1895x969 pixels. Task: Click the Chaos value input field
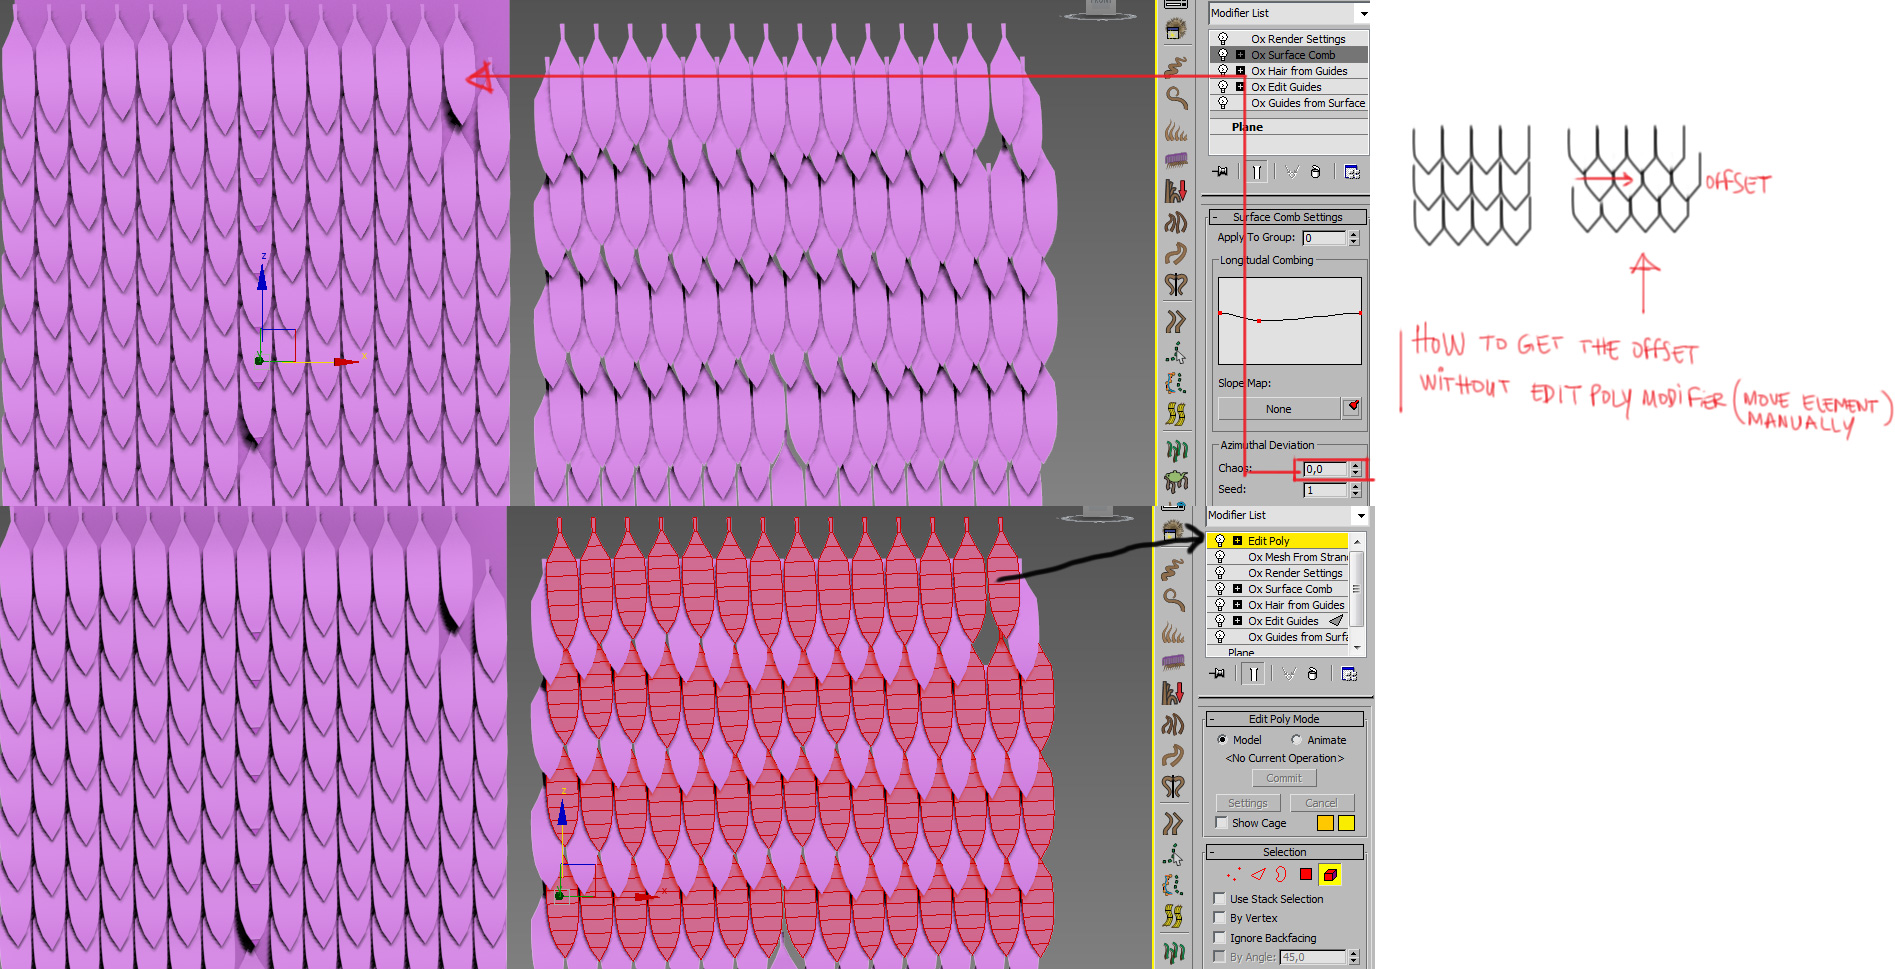tap(1324, 469)
